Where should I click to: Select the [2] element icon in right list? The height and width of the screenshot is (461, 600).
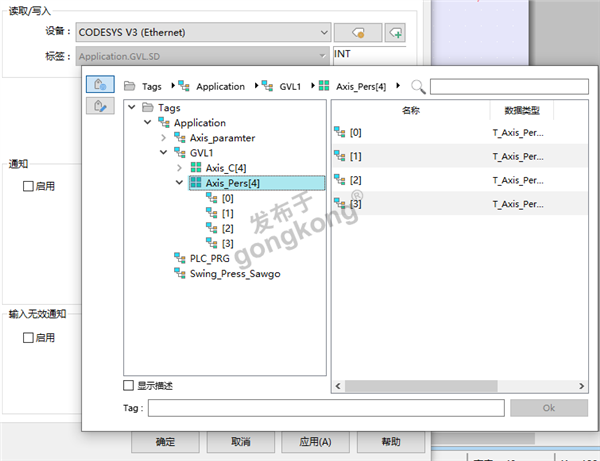340,180
